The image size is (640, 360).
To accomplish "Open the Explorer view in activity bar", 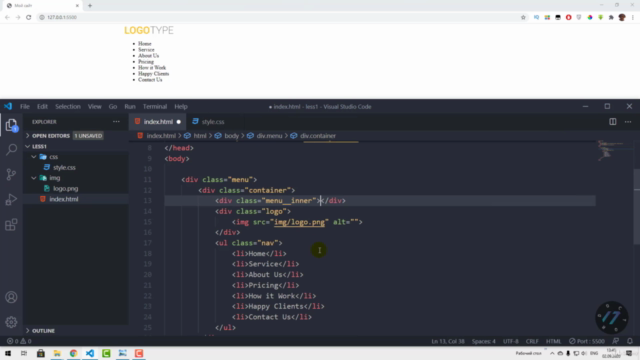I will point(11,125).
